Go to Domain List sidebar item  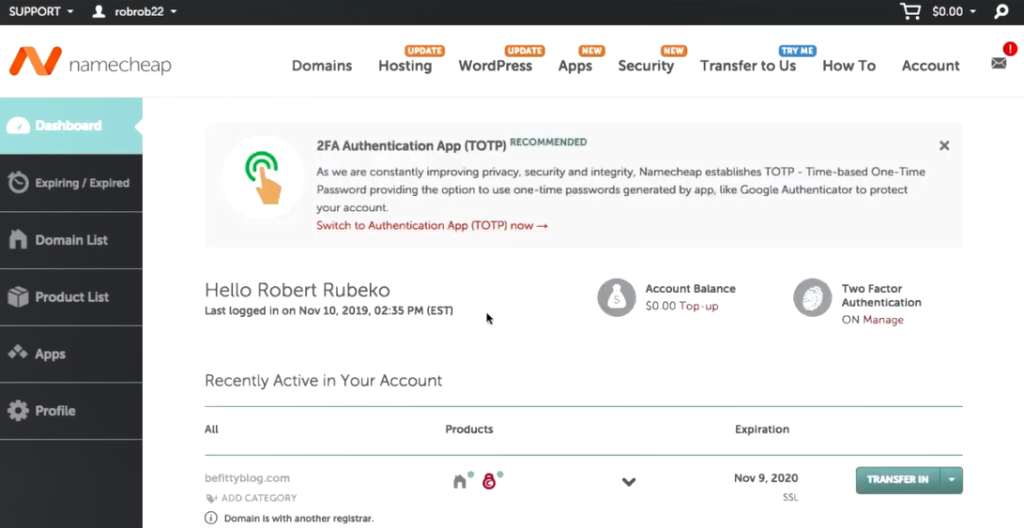click(71, 240)
